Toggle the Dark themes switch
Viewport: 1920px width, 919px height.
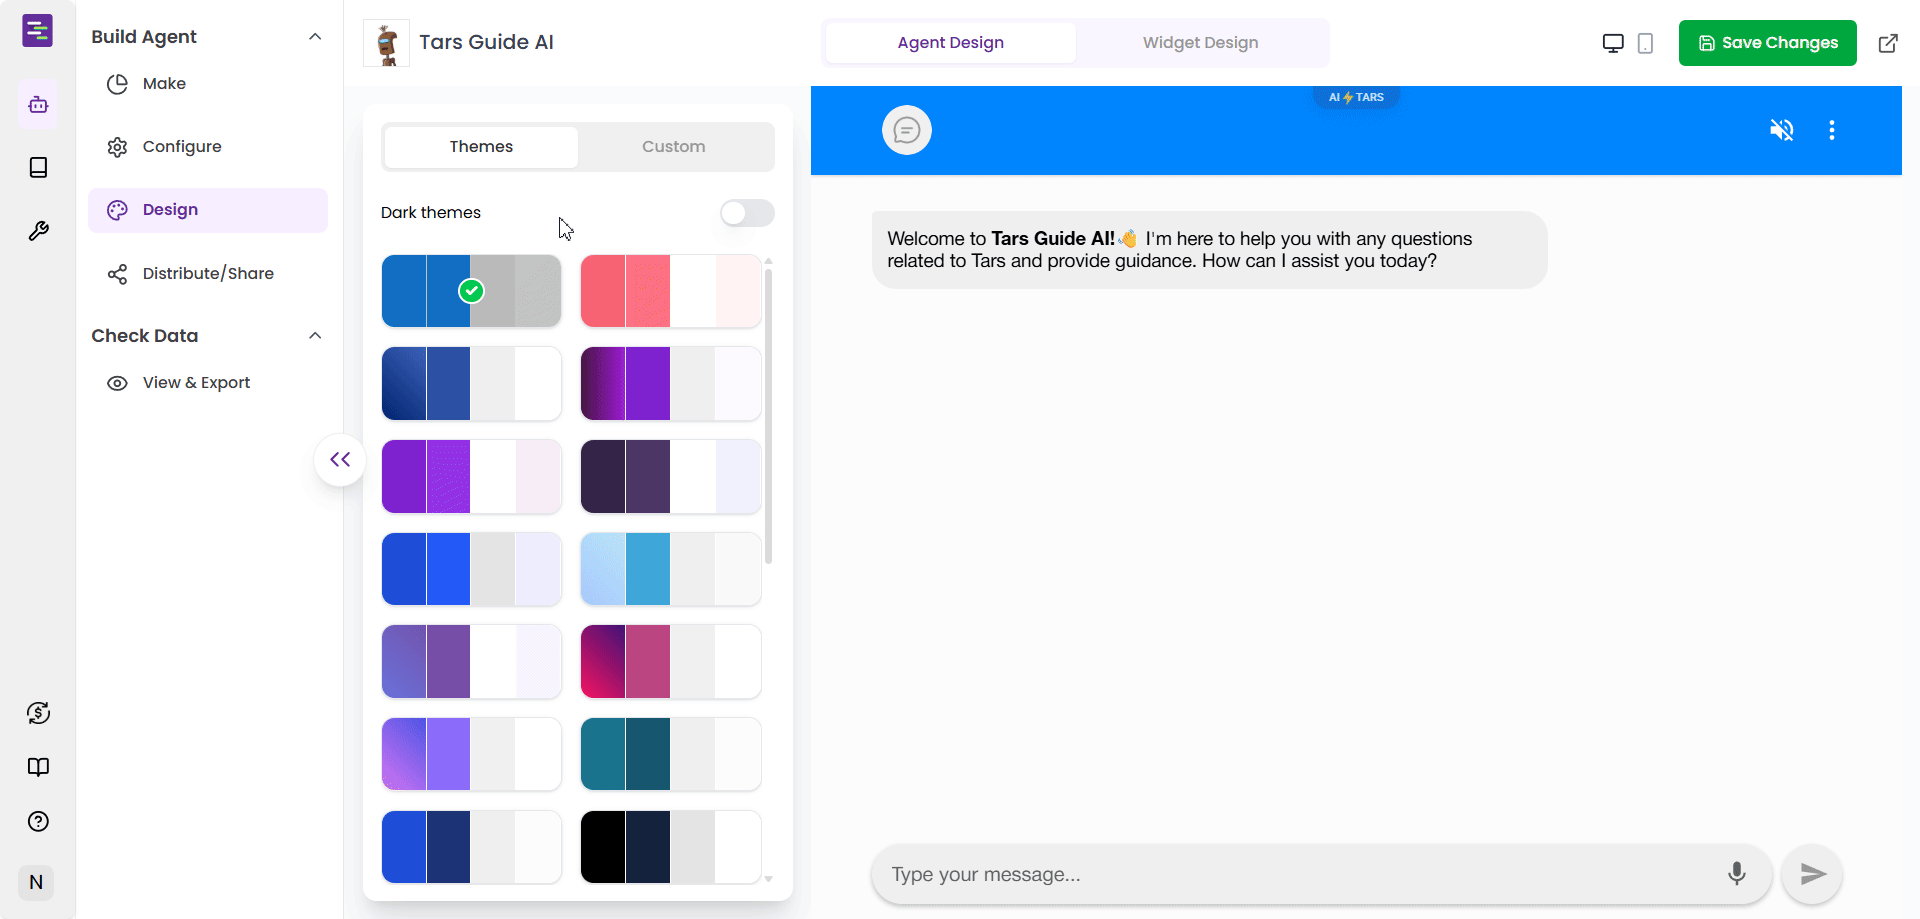(747, 213)
